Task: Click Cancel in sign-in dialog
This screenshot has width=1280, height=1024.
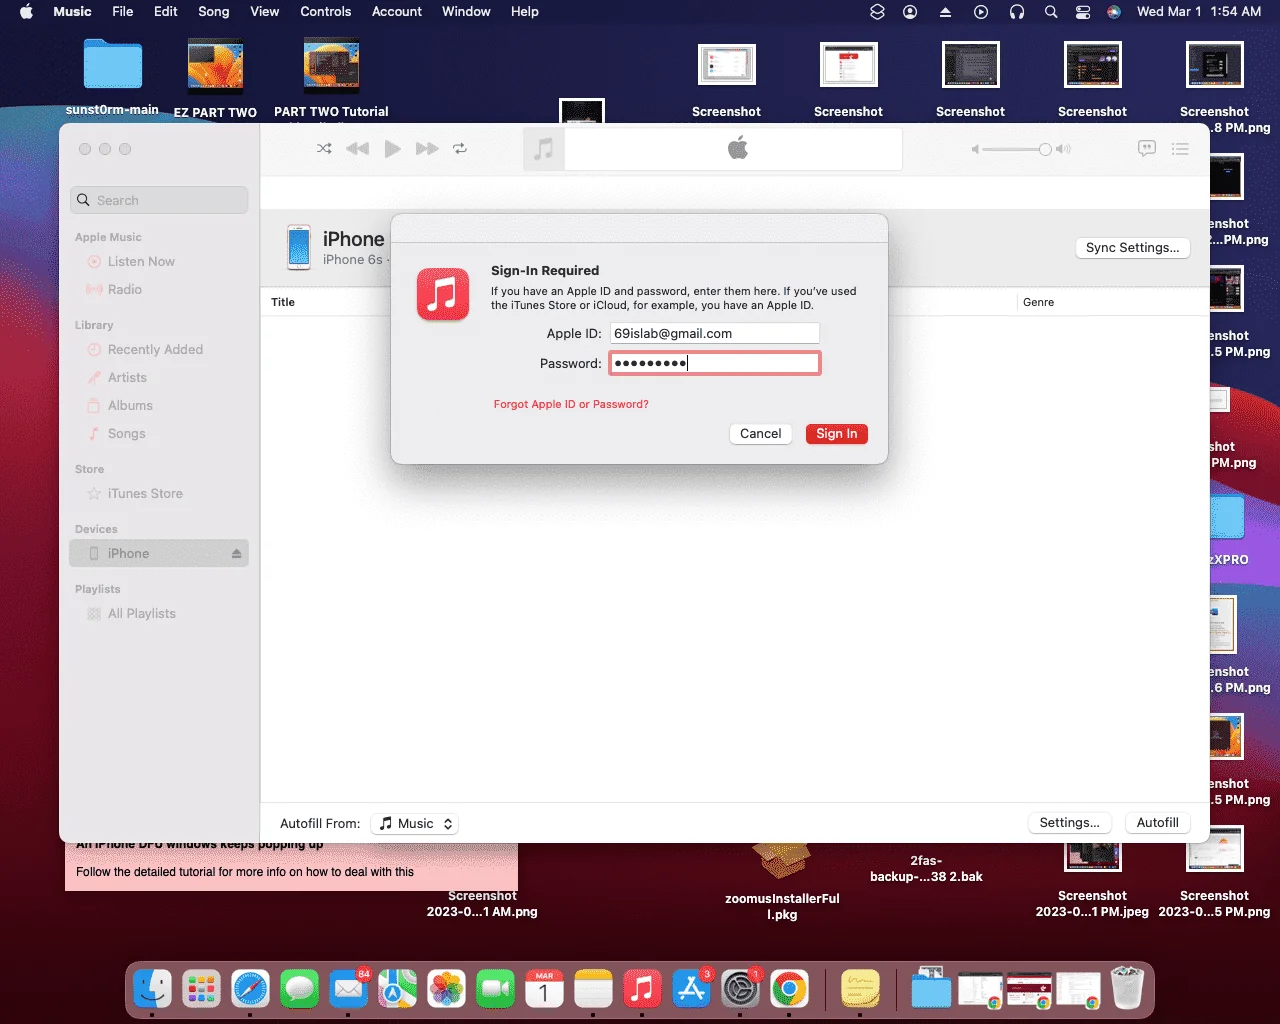Action: (x=760, y=433)
